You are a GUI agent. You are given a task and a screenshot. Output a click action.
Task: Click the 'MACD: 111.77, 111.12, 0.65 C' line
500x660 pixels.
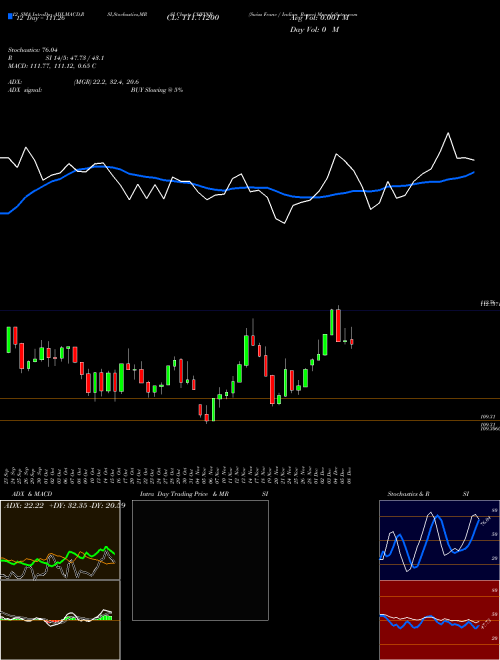(52, 66)
